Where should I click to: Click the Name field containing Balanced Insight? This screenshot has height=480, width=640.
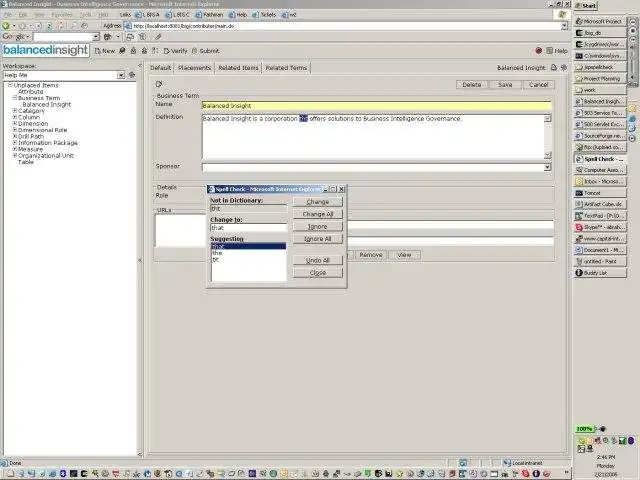376,106
